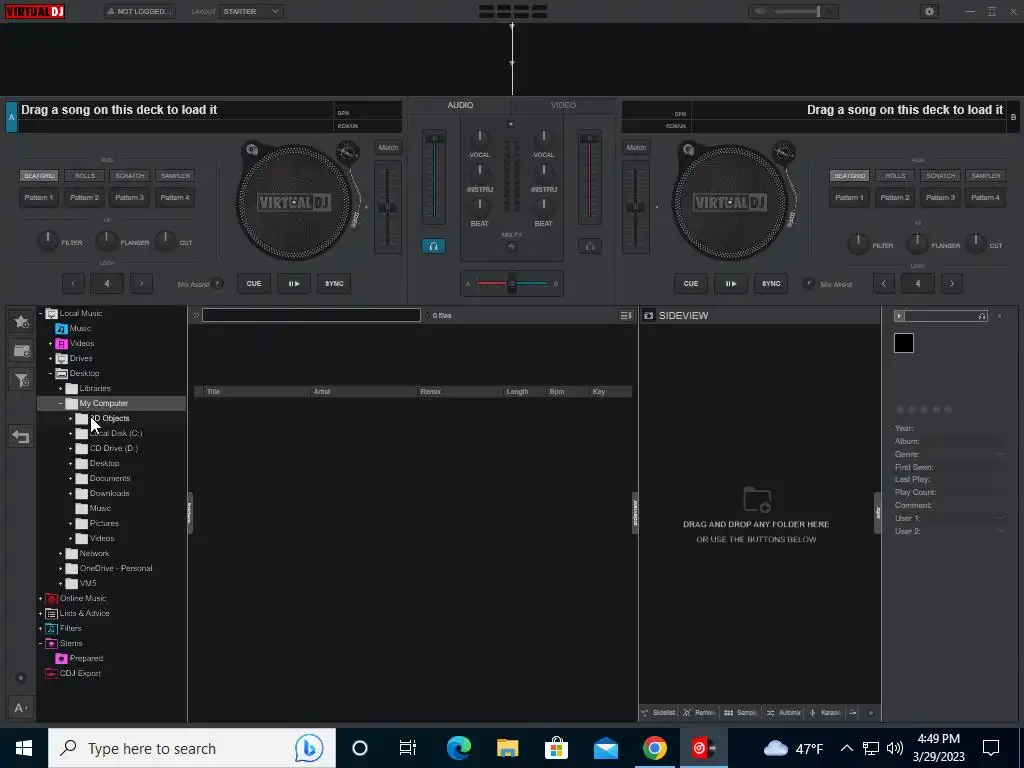Image resolution: width=1024 pixels, height=768 pixels.
Task: Select SAMPLER pads mode on right deck
Action: [985, 176]
